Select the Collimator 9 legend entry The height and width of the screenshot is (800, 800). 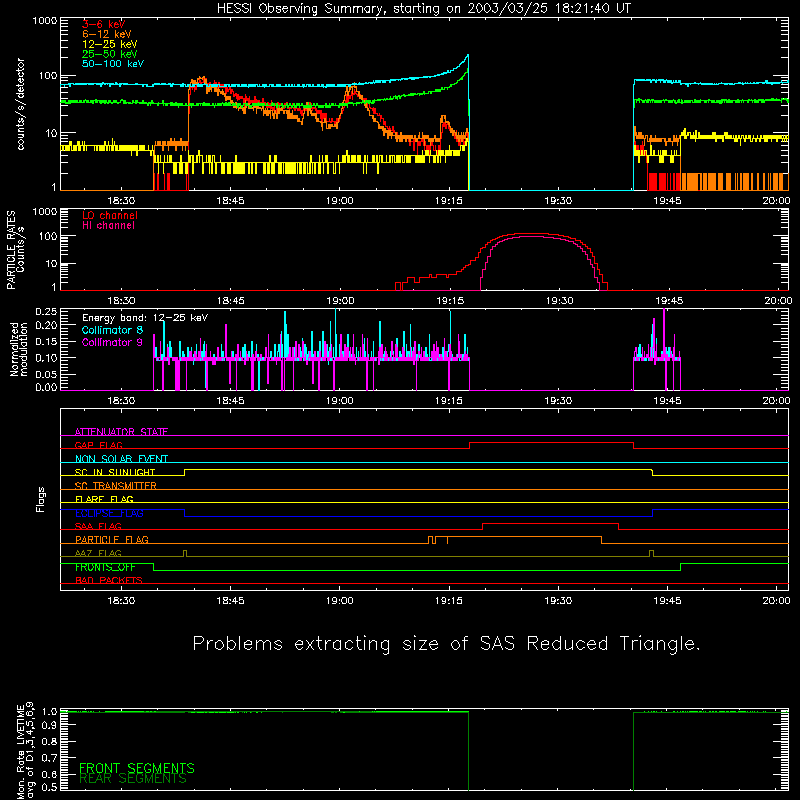(x=112, y=342)
